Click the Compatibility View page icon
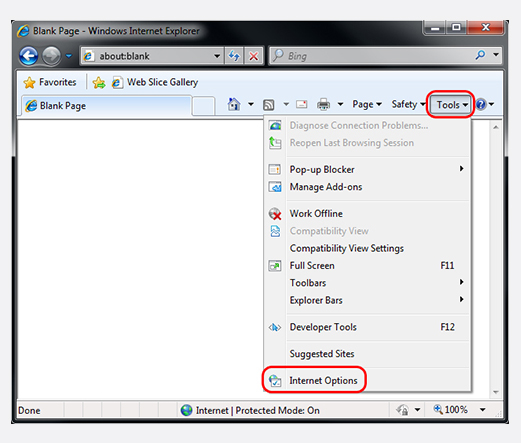Screen dimensions: 521x443 coord(275,231)
